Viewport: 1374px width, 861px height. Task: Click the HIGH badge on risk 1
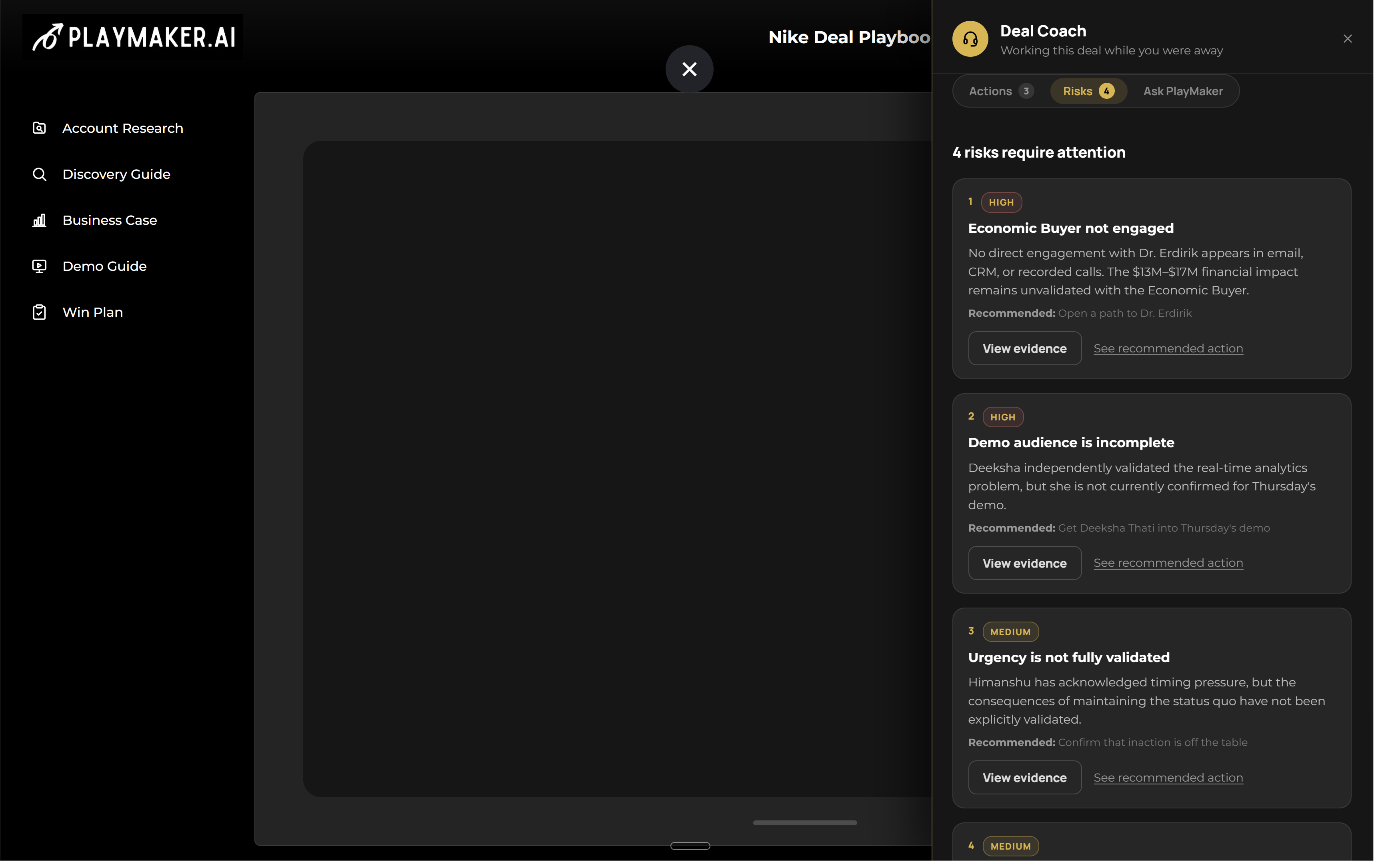[x=1001, y=202]
